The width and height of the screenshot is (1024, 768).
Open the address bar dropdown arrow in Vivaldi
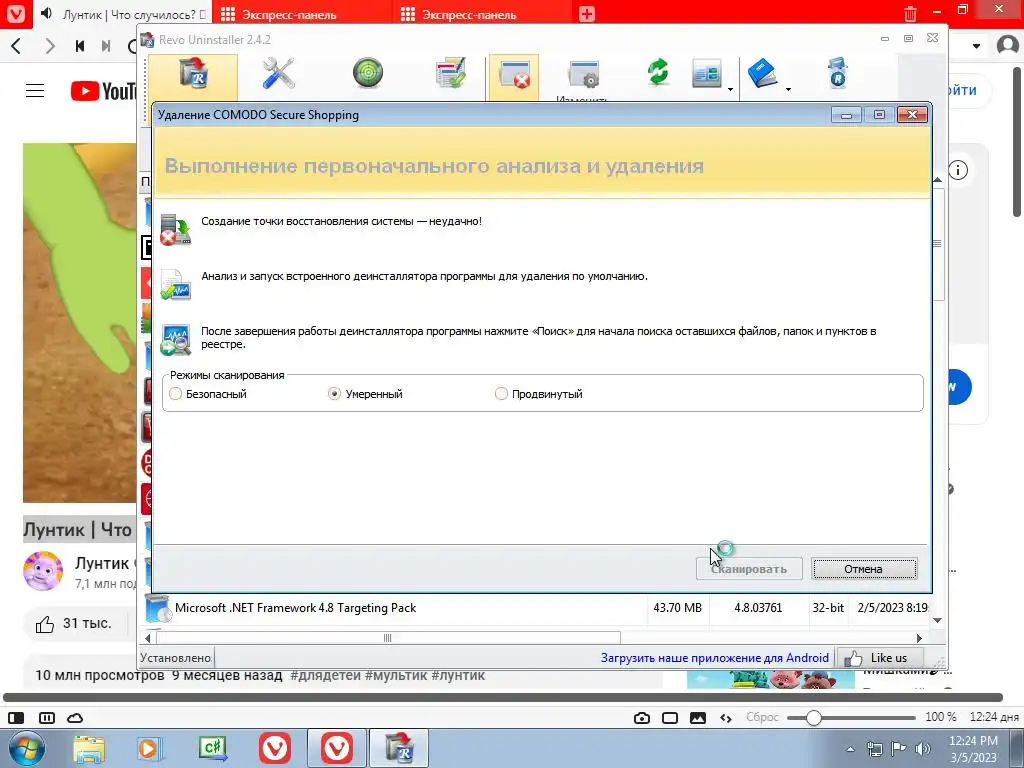976,46
